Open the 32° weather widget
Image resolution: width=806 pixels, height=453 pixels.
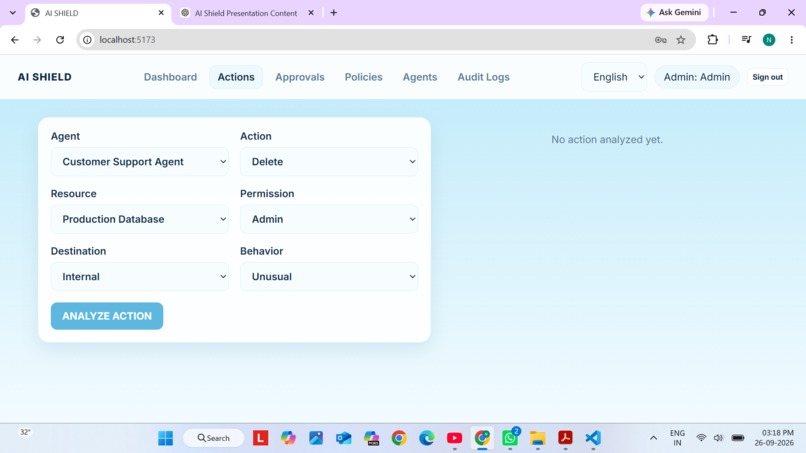click(25, 432)
